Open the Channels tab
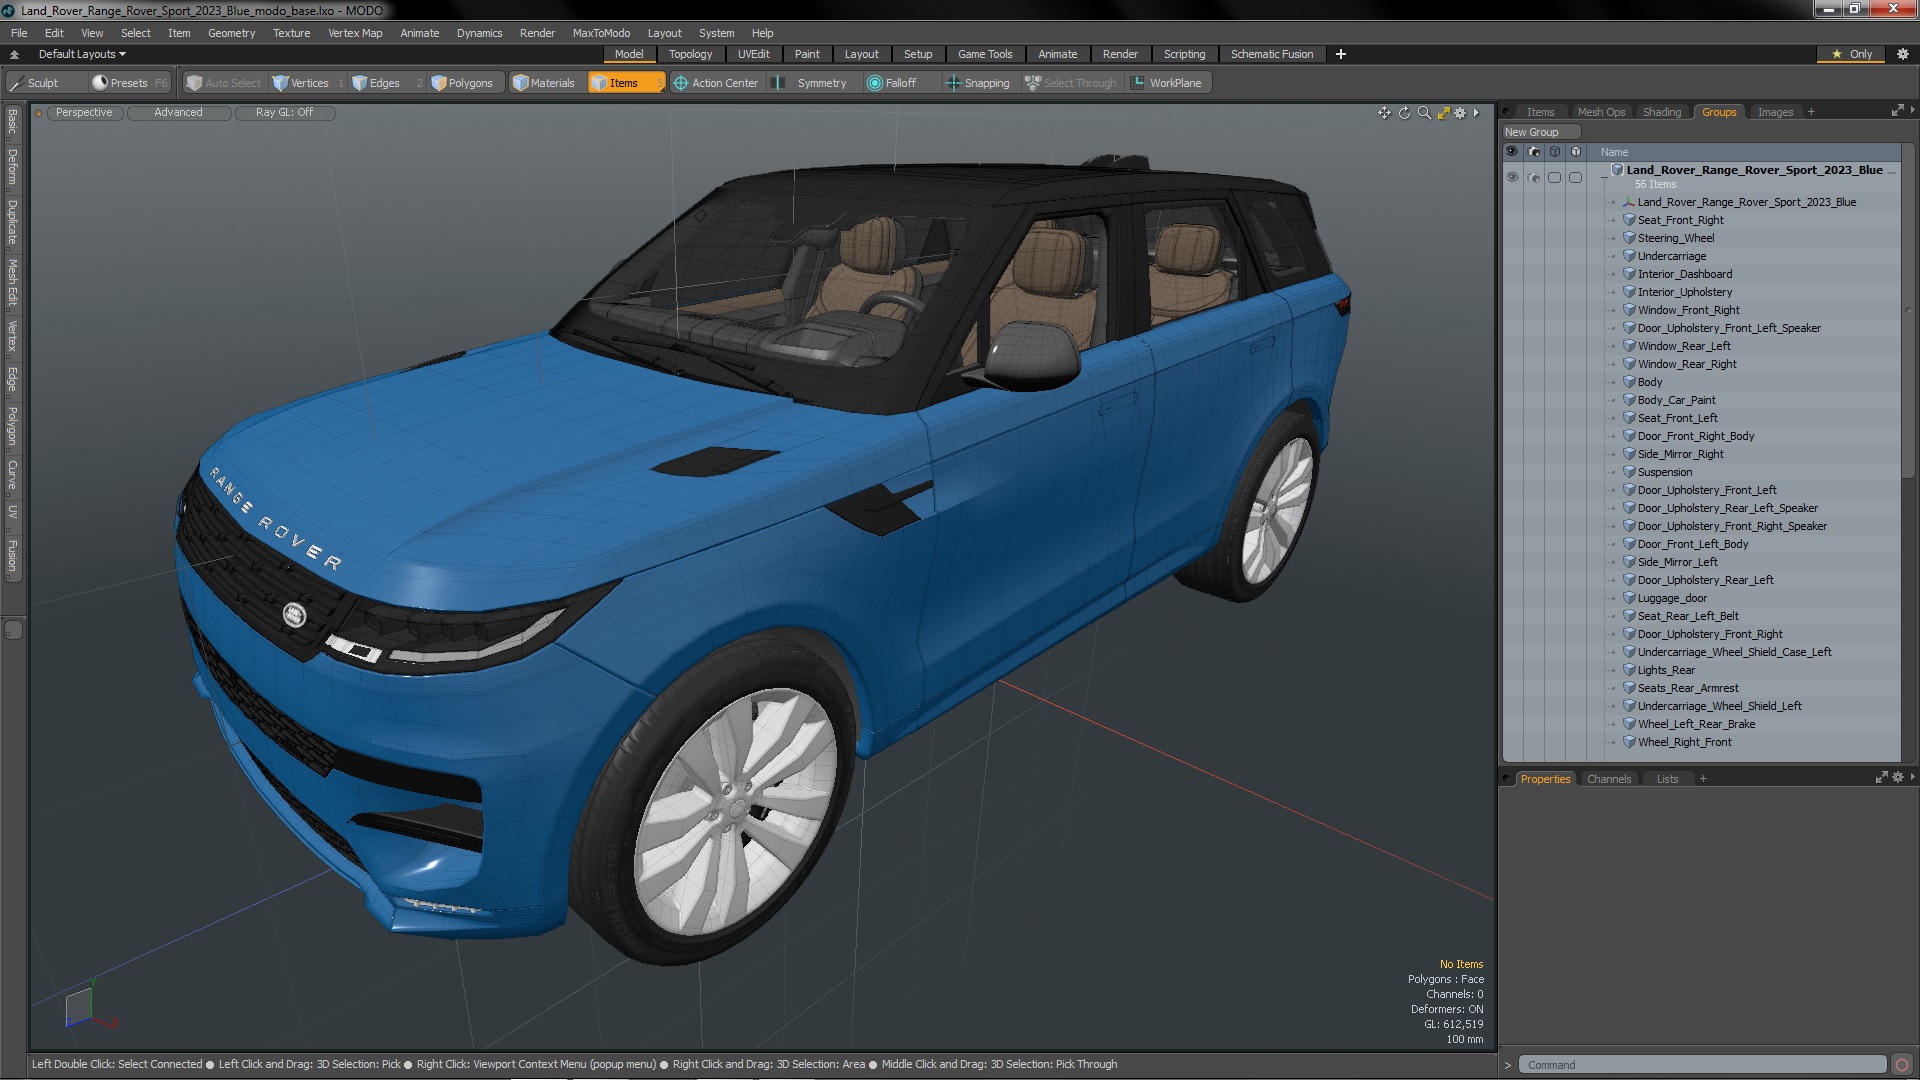Viewport: 1920px width, 1080px height. pyautogui.click(x=1608, y=779)
